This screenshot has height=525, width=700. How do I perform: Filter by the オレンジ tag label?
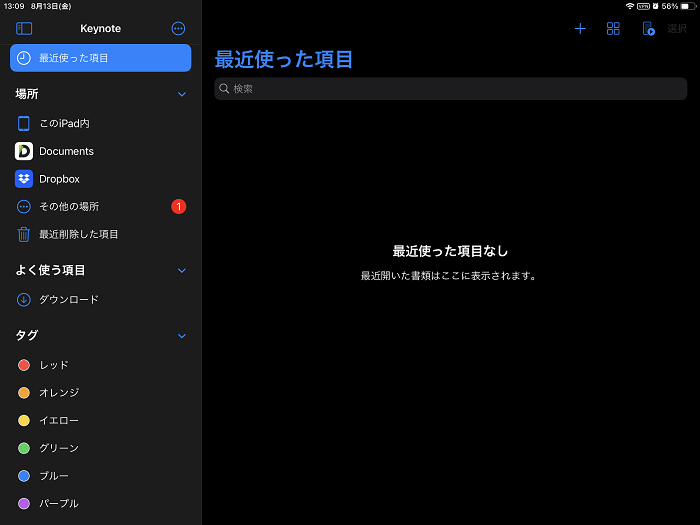tap(59, 393)
